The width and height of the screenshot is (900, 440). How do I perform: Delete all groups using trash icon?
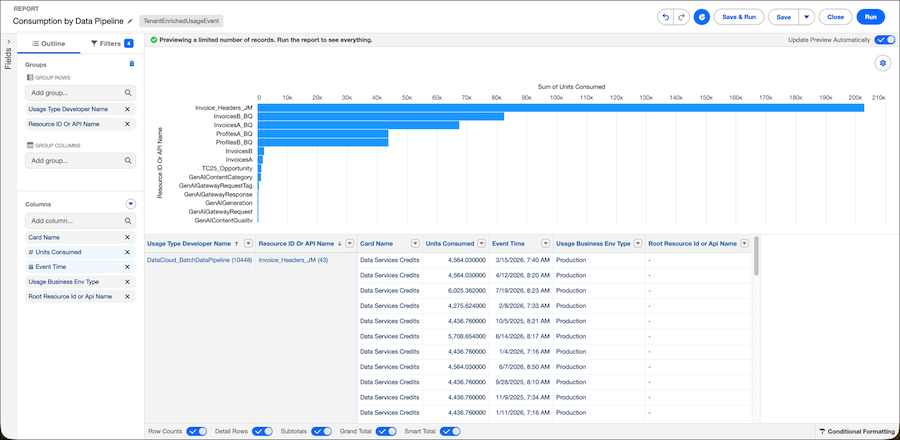point(131,64)
